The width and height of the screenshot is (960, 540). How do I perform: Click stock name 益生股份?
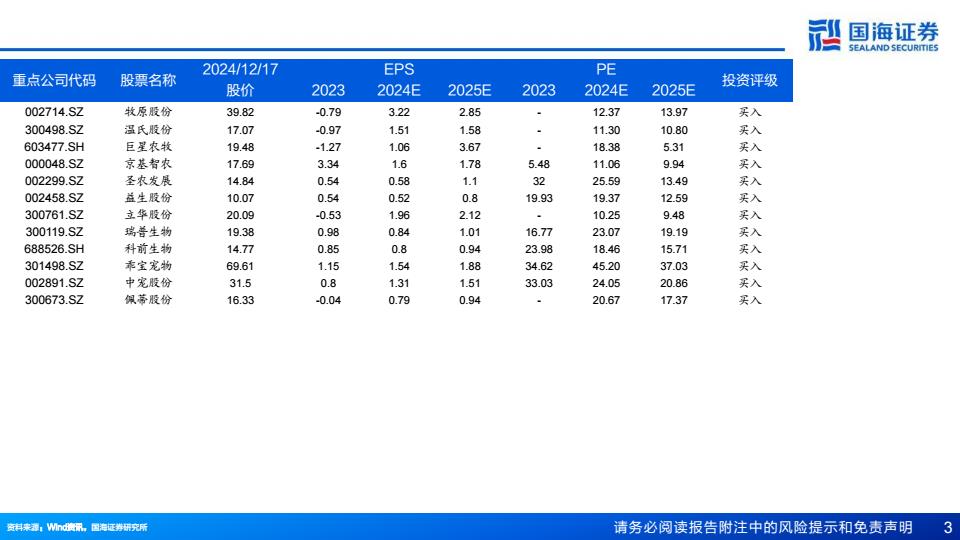pyautogui.click(x=148, y=198)
